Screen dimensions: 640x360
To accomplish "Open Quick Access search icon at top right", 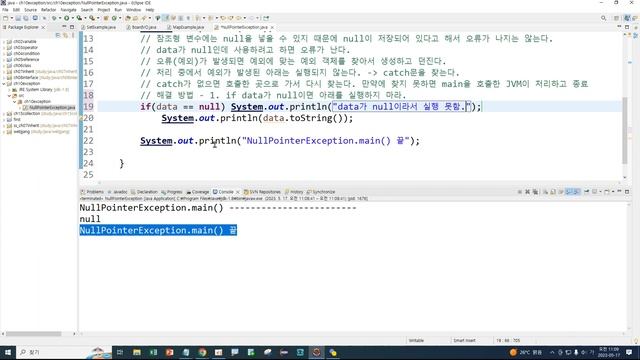I will 604,18.
